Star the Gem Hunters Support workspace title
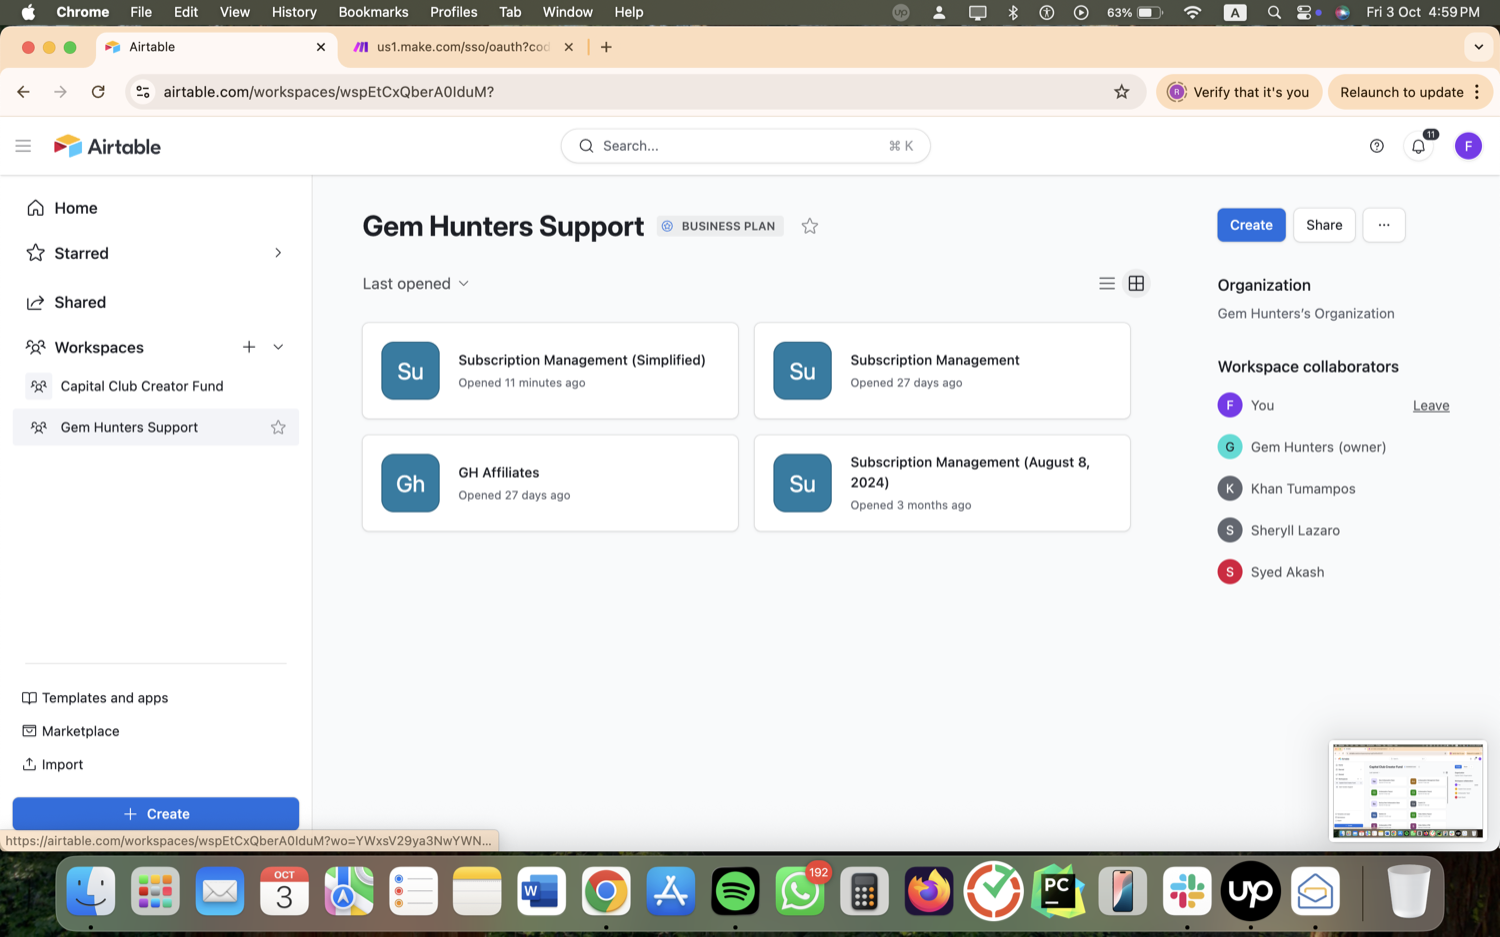Viewport: 1500px width, 937px height. pos(810,226)
